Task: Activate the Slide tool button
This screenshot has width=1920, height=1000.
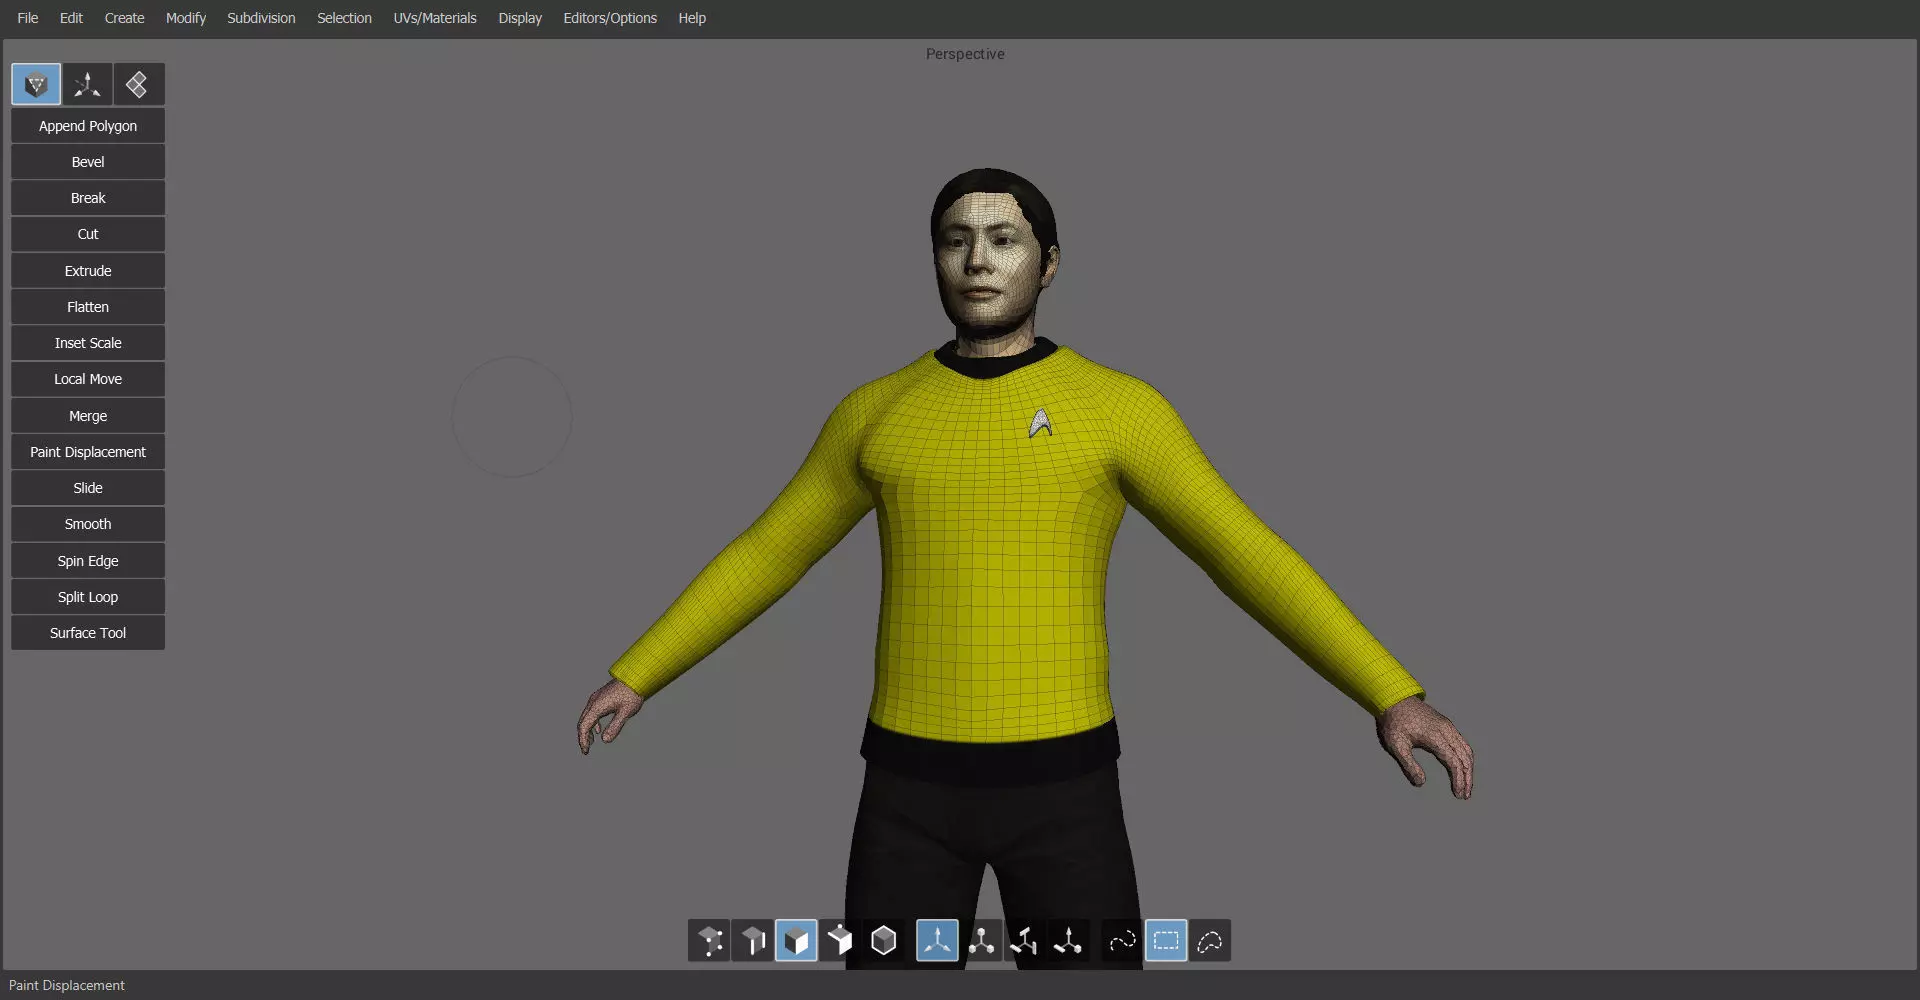Action: point(88,488)
